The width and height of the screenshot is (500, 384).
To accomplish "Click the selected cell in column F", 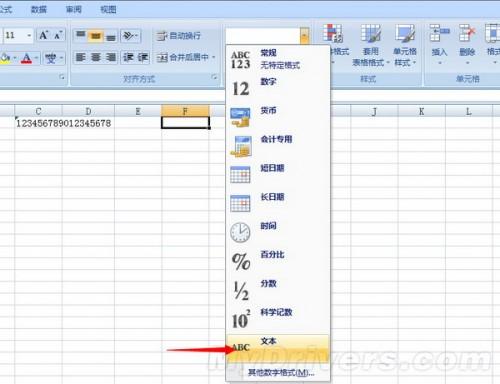I will click(185, 123).
